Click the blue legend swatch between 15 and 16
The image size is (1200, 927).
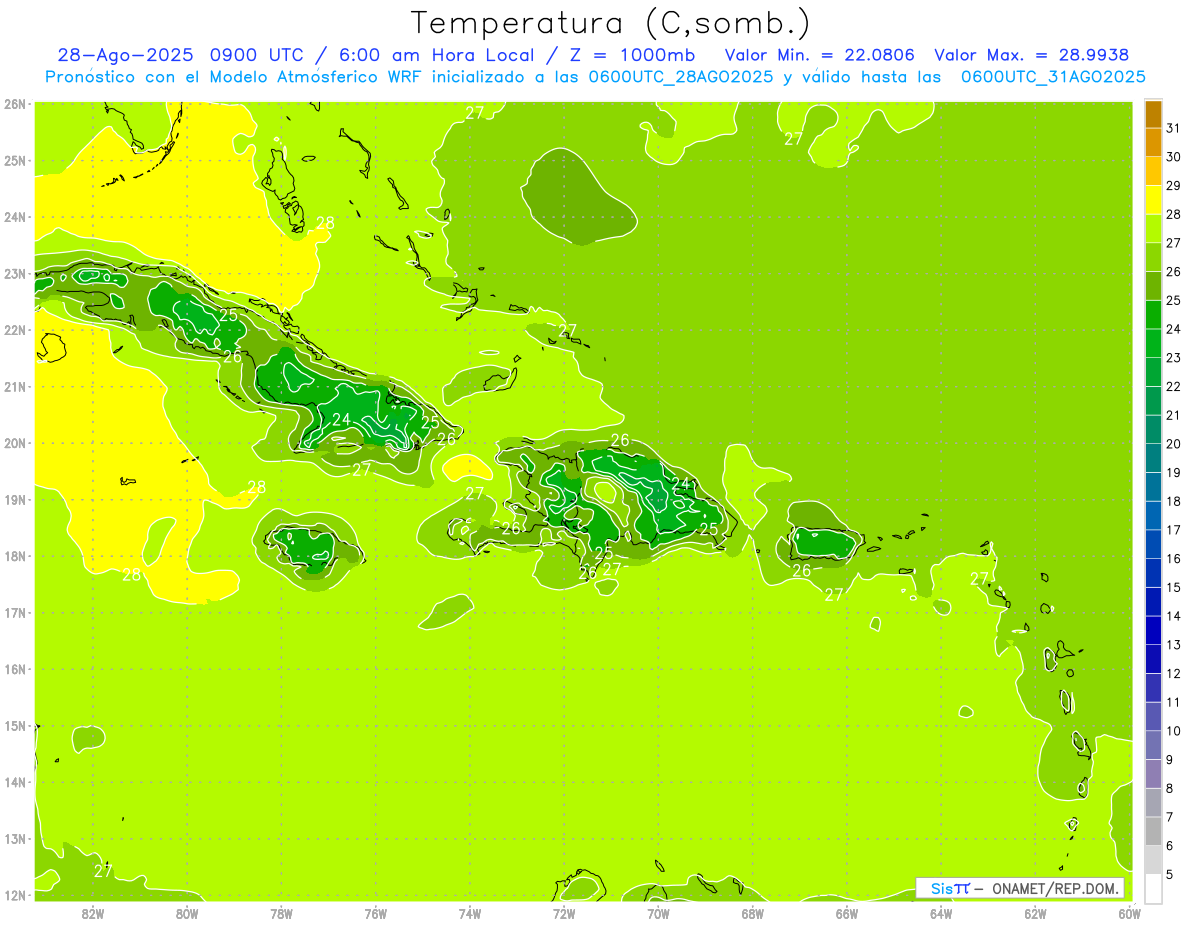[x=1153, y=573]
